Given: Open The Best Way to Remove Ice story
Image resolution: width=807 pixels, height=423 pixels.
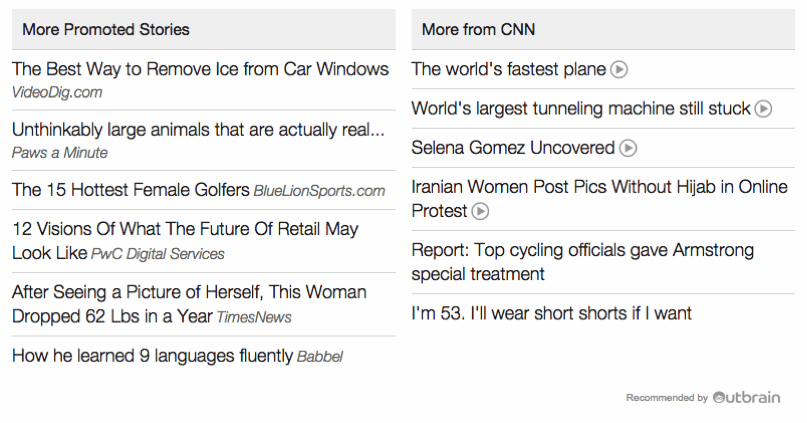Looking at the screenshot, I should pyautogui.click(x=200, y=69).
